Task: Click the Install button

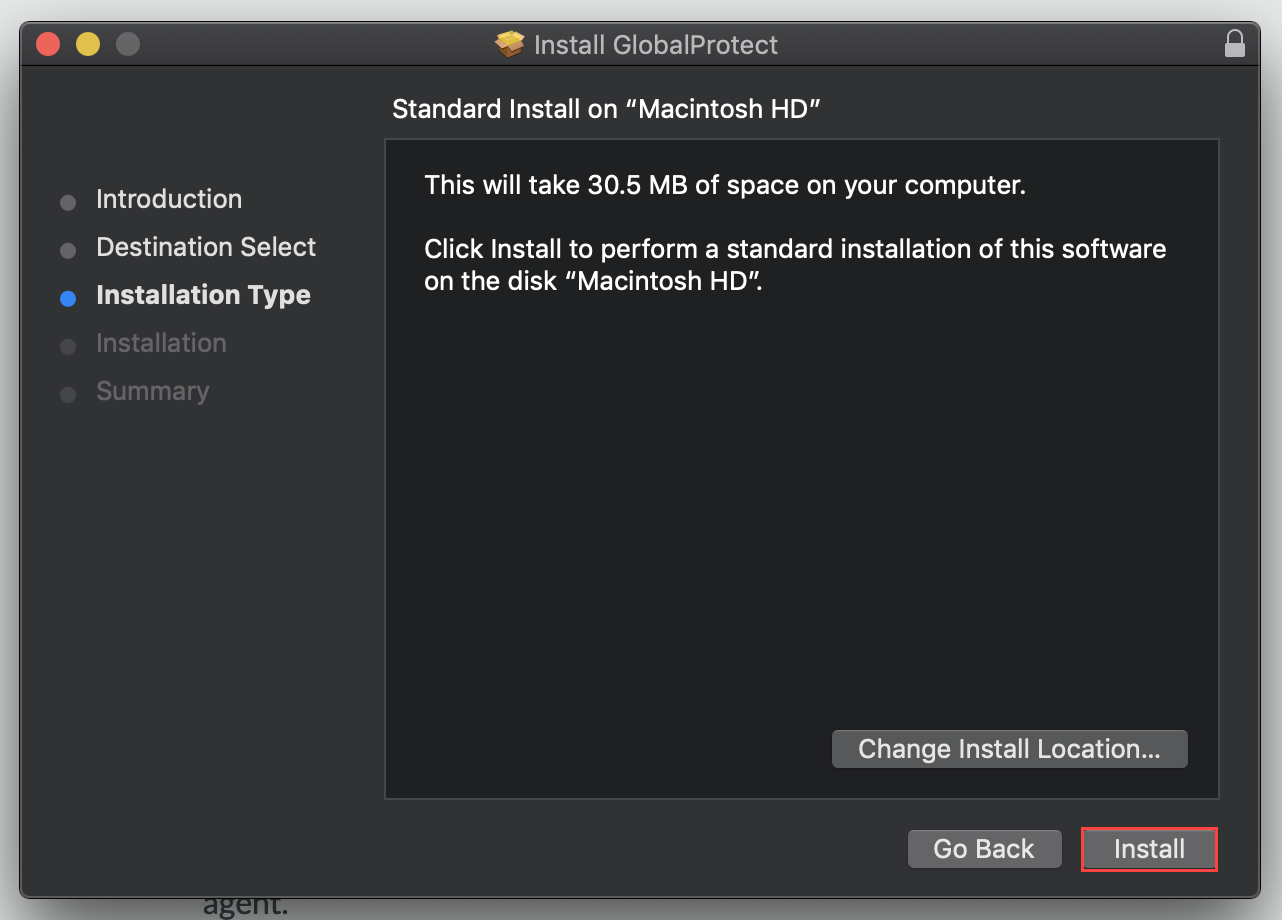Action: point(1149,849)
